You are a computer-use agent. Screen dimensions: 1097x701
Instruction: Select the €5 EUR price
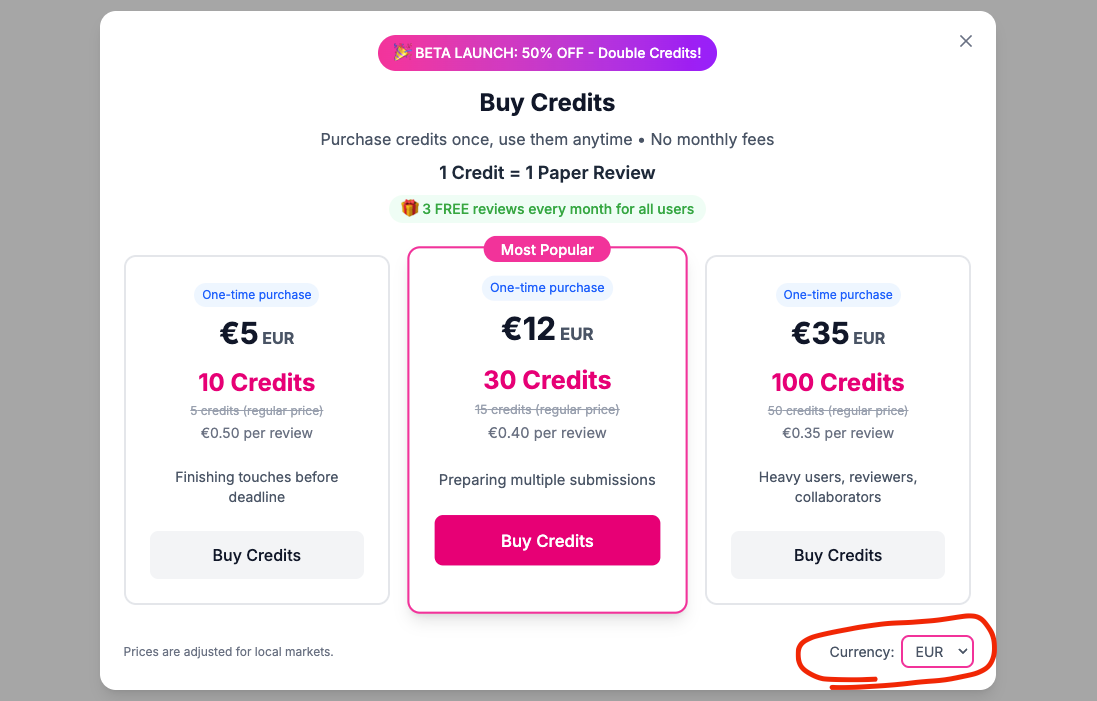tap(257, 334)
